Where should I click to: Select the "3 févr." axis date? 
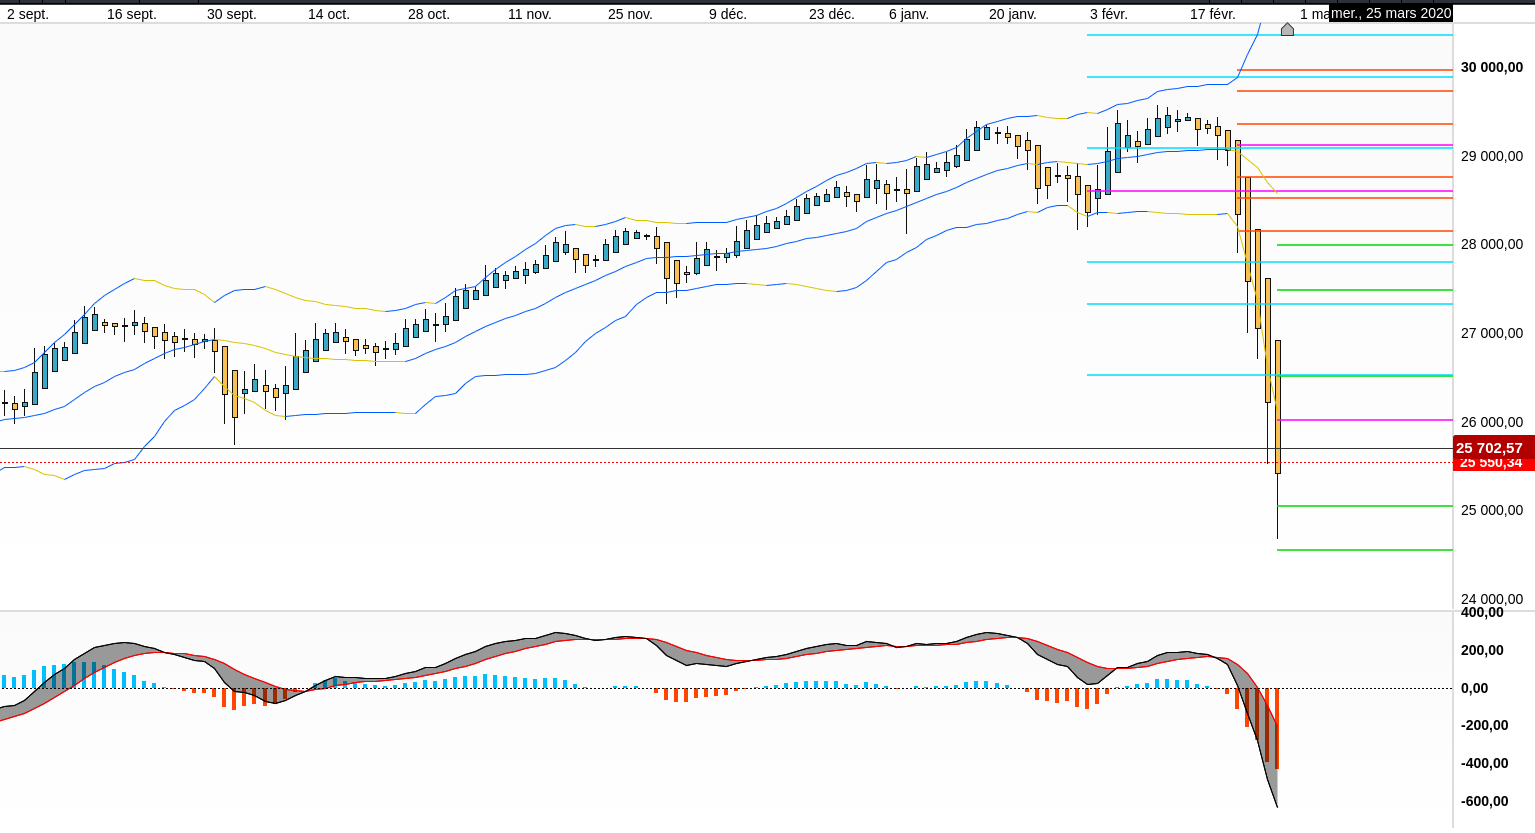pos(1109,14)
